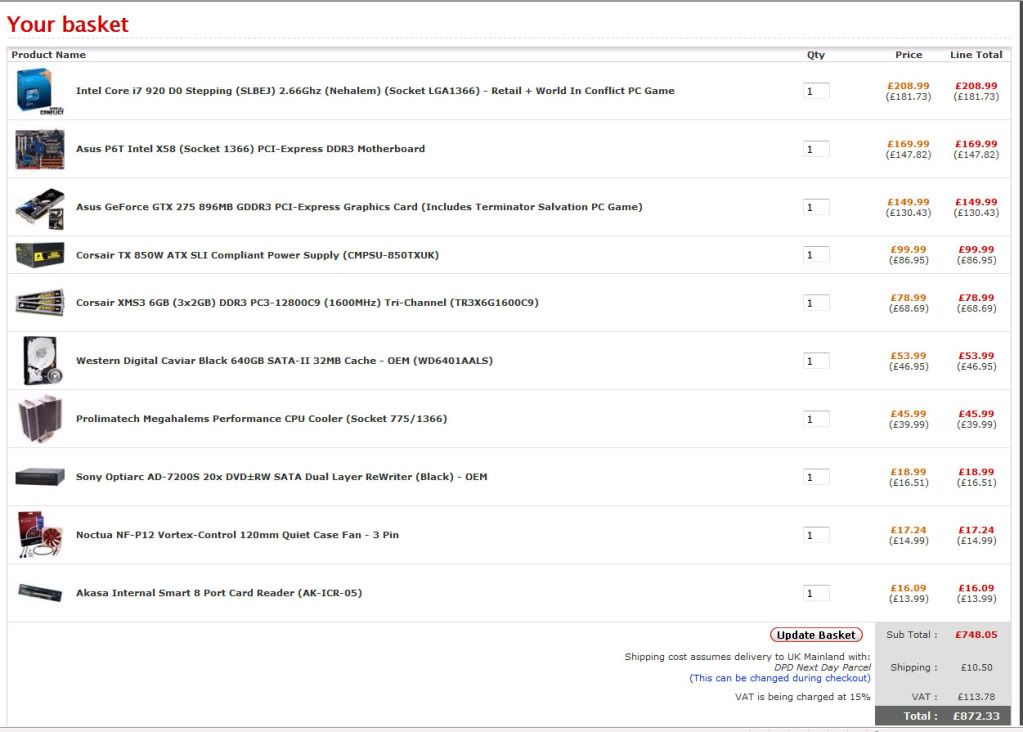
Task: Click the Corsair XMS3 line total £78.99
Action: (x=976, y=298)
